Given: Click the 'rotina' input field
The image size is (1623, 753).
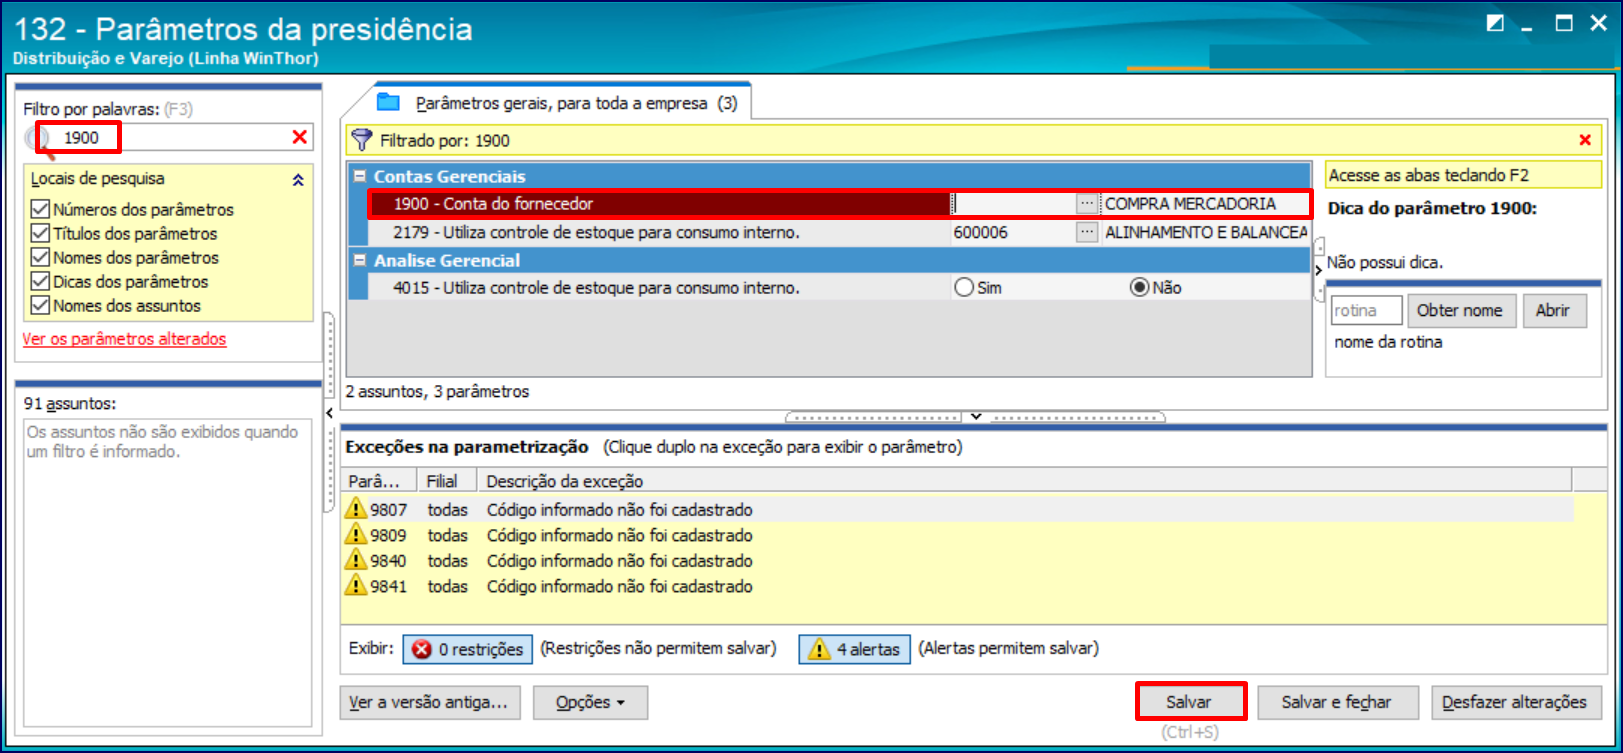Looking at the screenshot, I should [x=1366, y=310].
